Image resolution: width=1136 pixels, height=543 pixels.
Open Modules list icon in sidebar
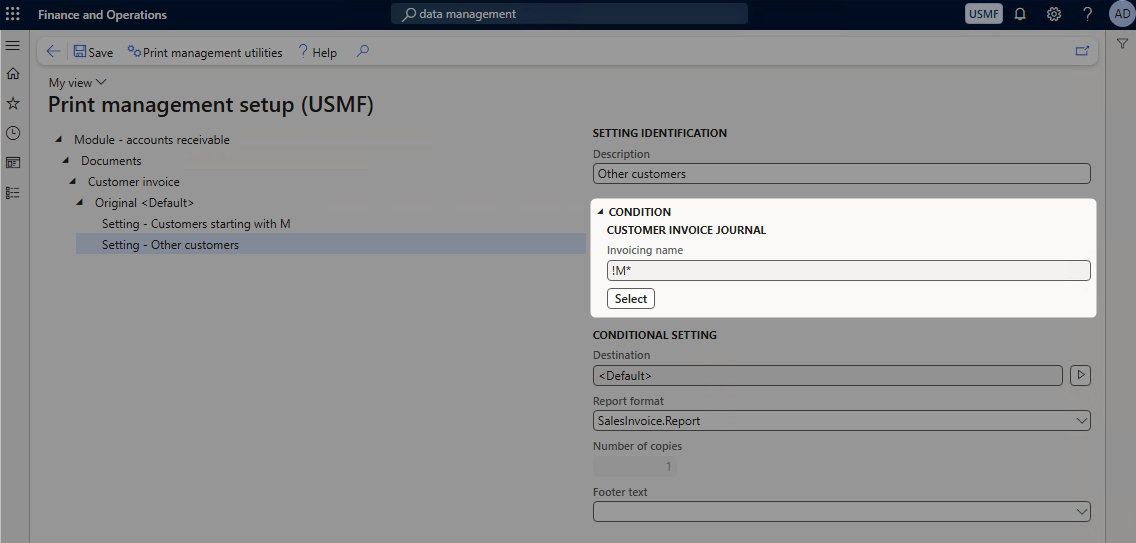(12, 193)
